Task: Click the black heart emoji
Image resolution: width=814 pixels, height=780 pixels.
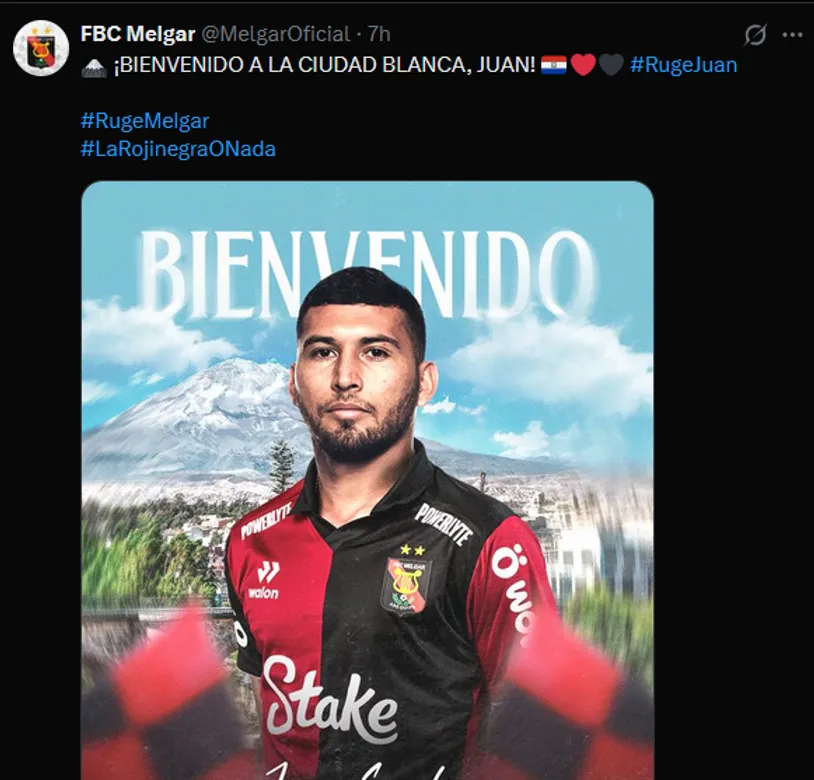Action: point(611,65)
